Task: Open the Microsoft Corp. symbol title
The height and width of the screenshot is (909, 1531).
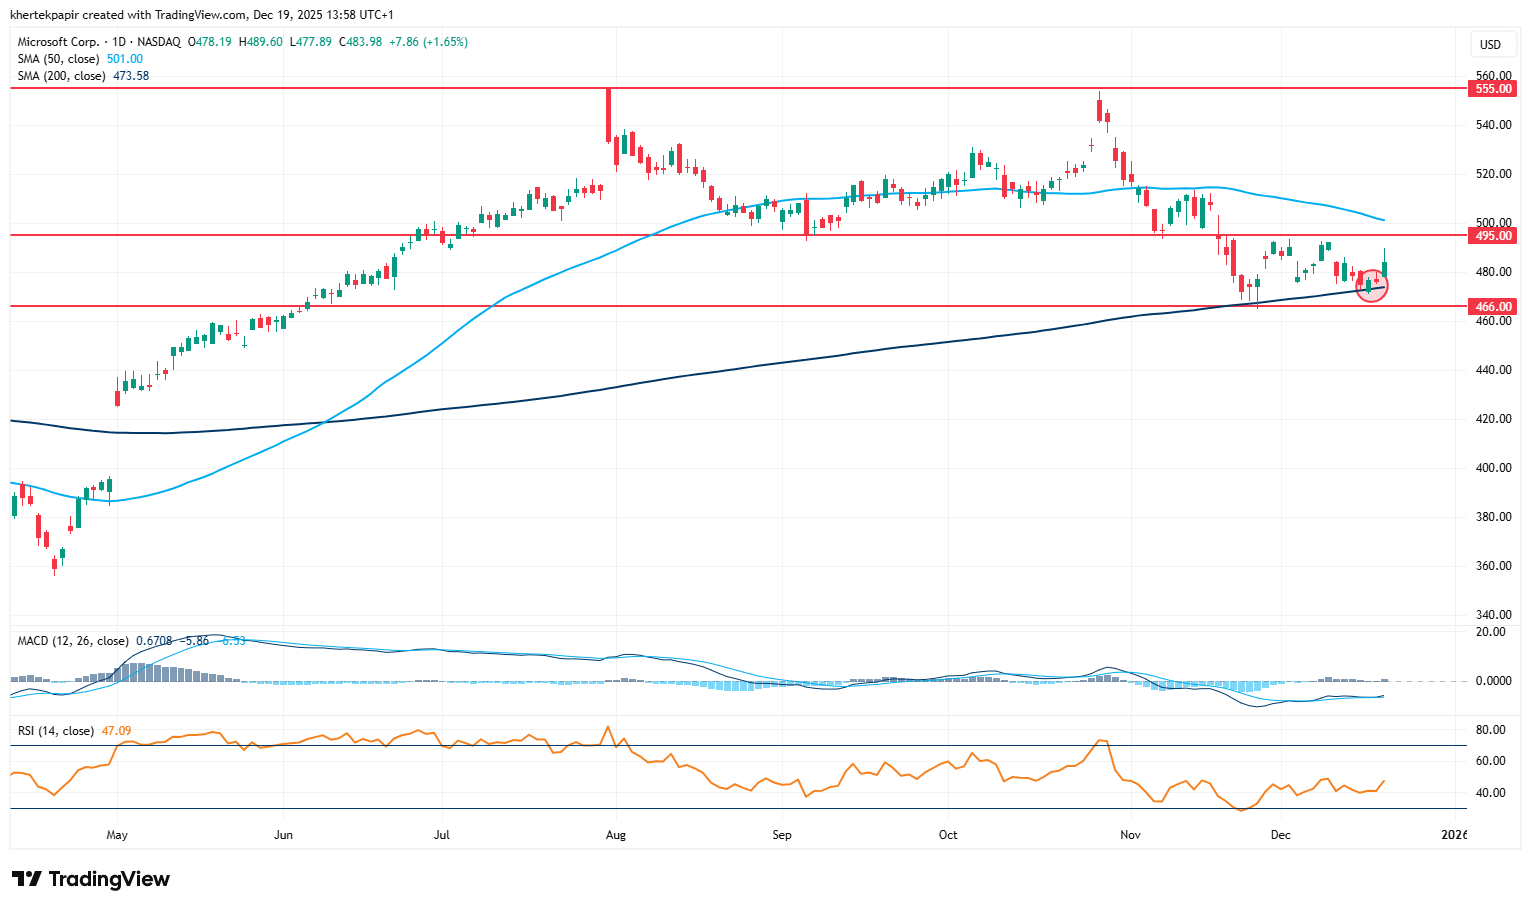Action: tap(58, 42)
